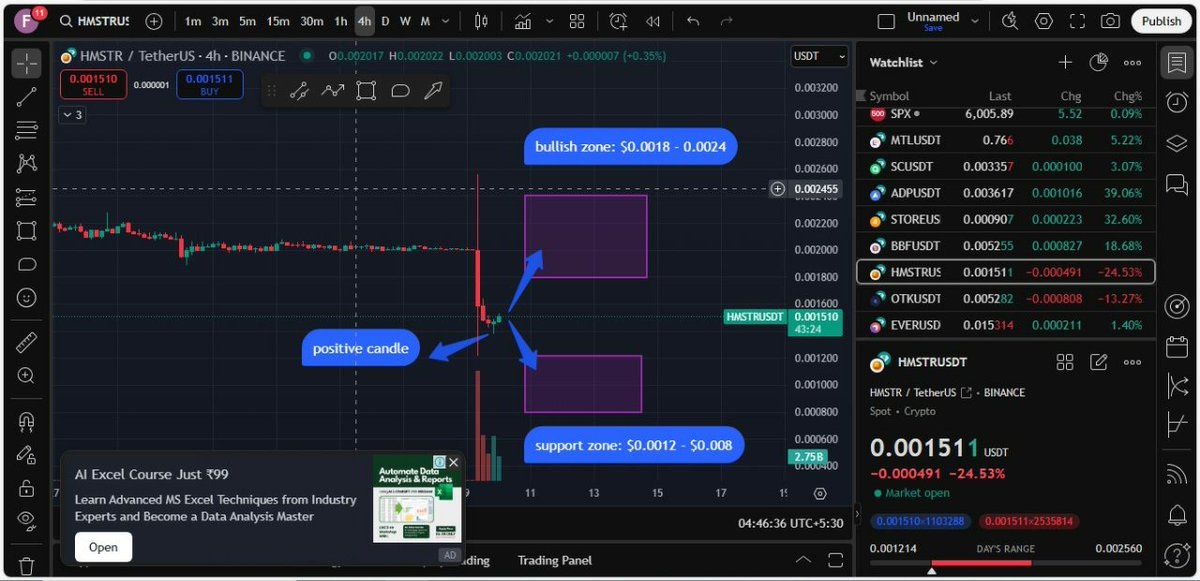Screen dimensions: 1200x581
Task: Click Open on the Excel course ad
Action: (103, 547)
